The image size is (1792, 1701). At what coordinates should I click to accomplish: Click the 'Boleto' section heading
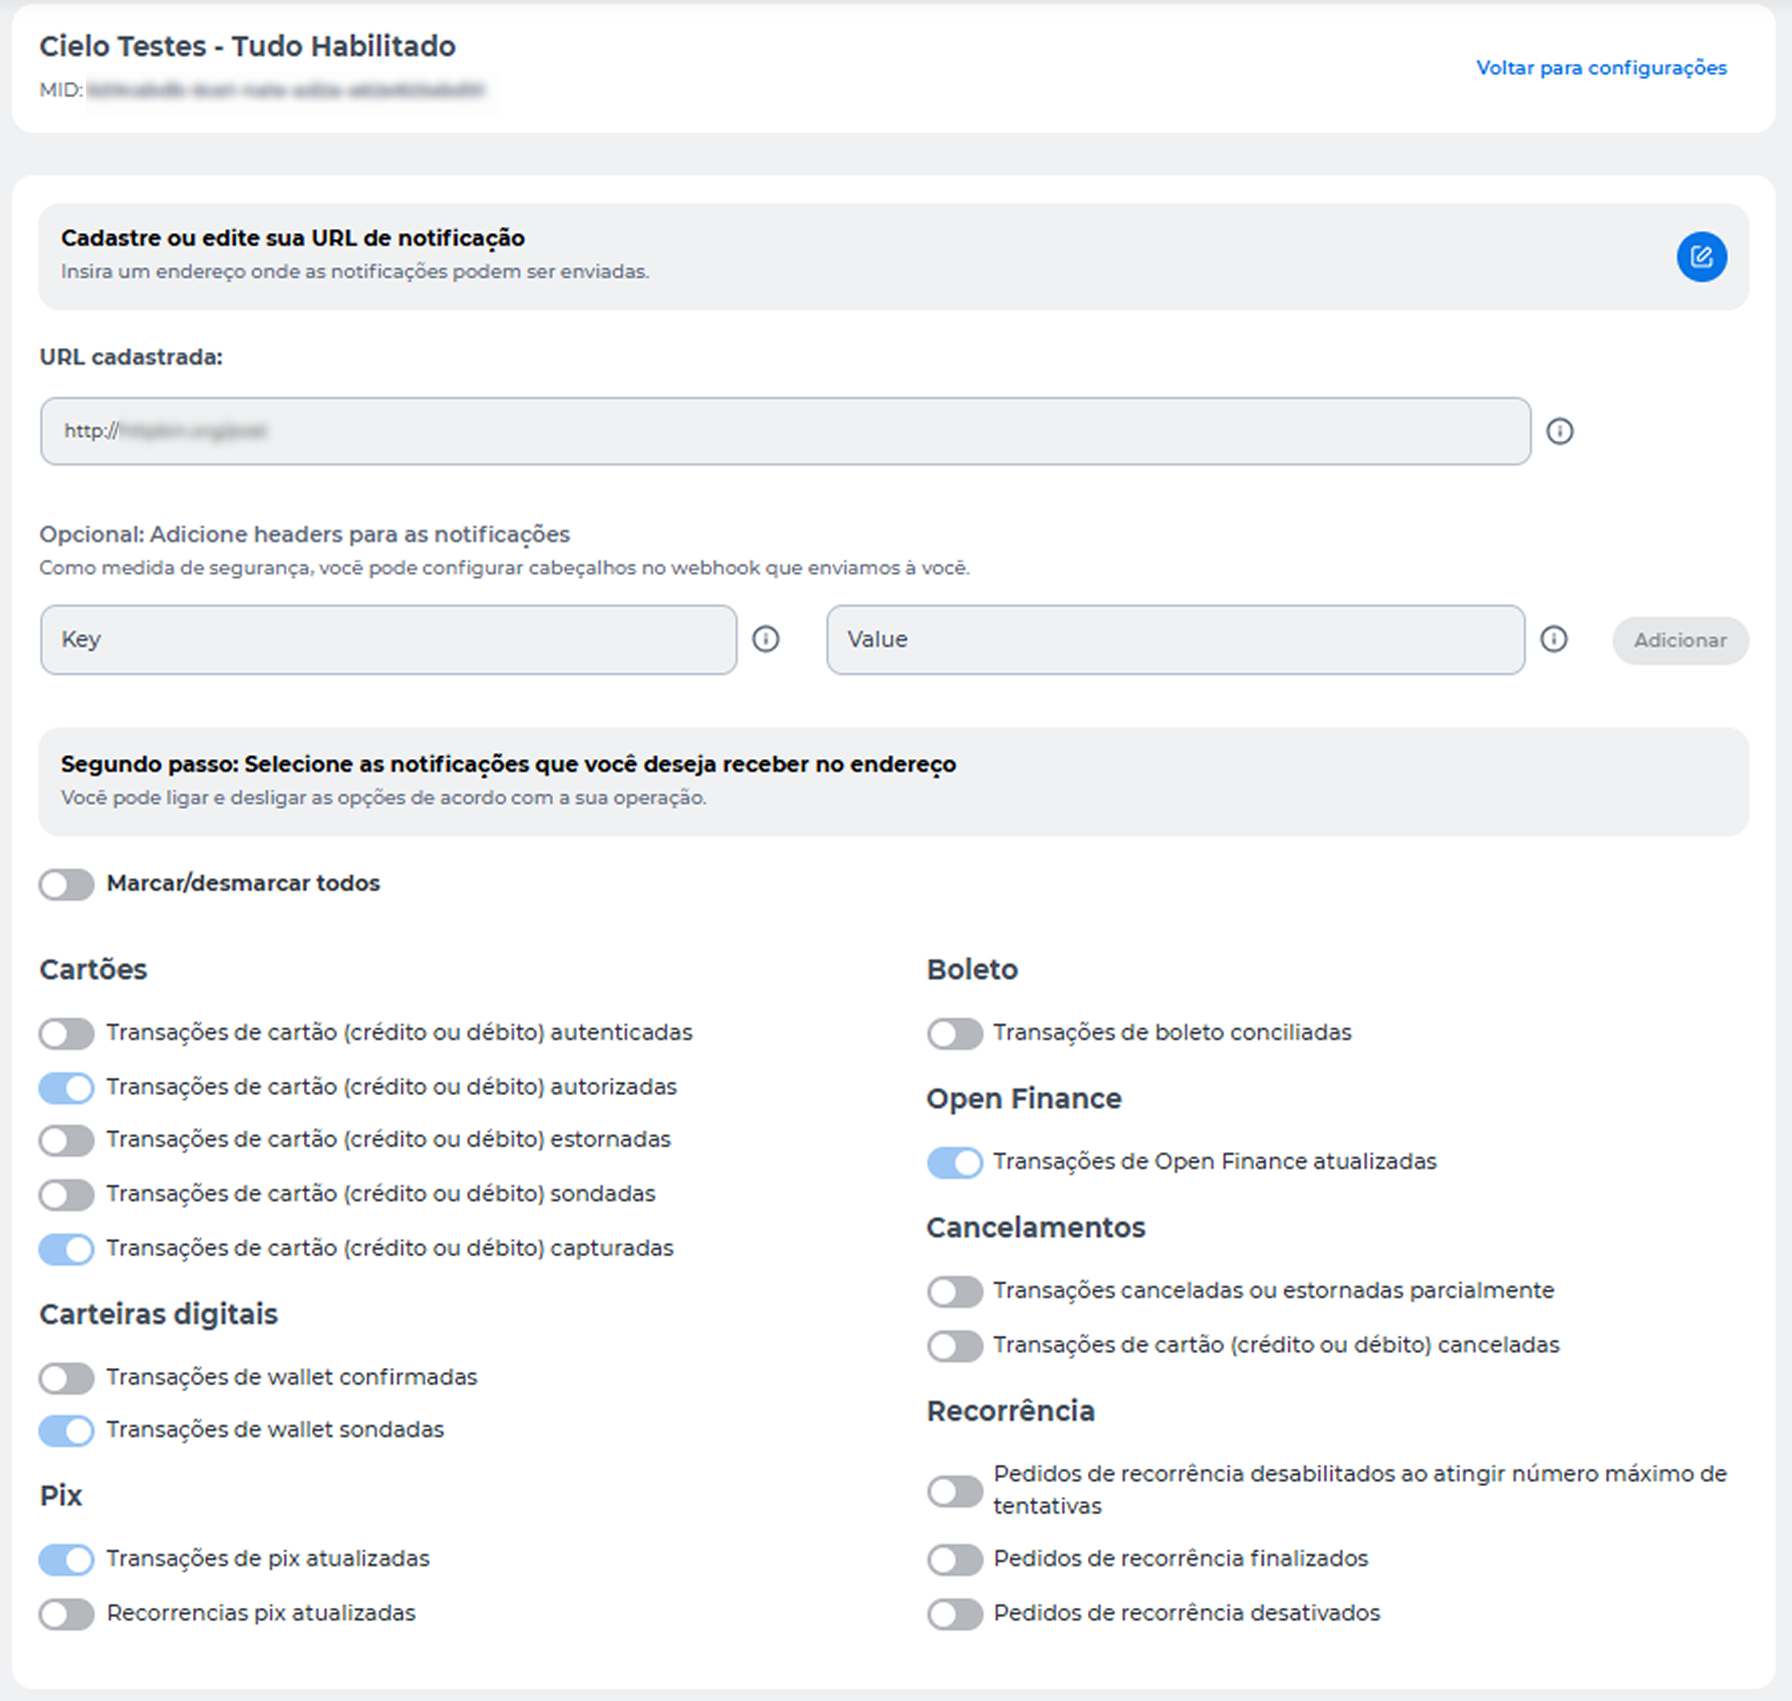pyautogui.click(x=972, y=969)
